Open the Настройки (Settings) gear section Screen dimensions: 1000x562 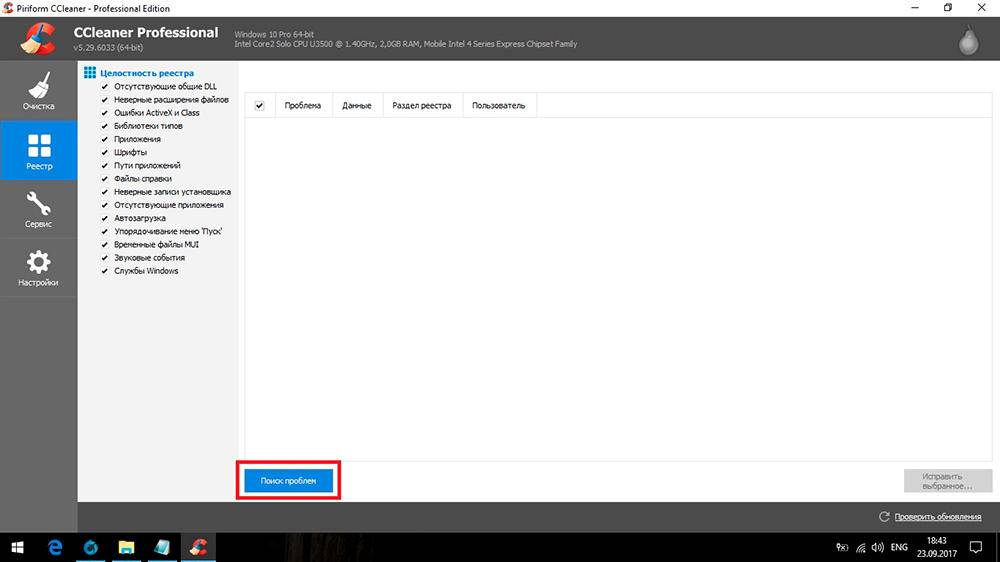pos(38,269)
